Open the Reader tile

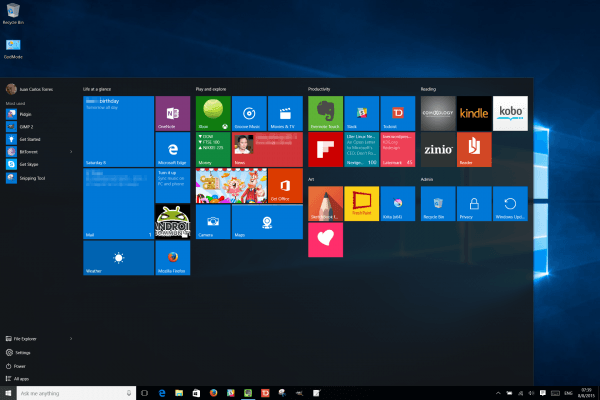[x=474, y=149]
